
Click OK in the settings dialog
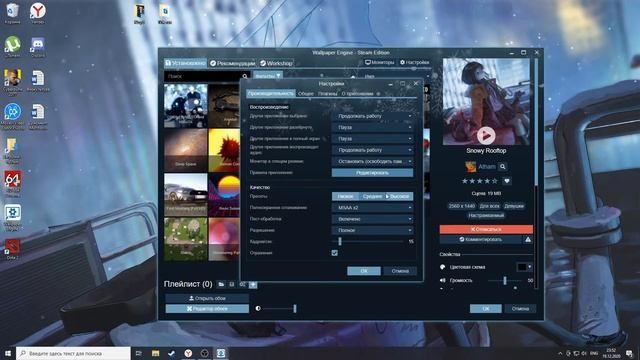coord(364,271)
